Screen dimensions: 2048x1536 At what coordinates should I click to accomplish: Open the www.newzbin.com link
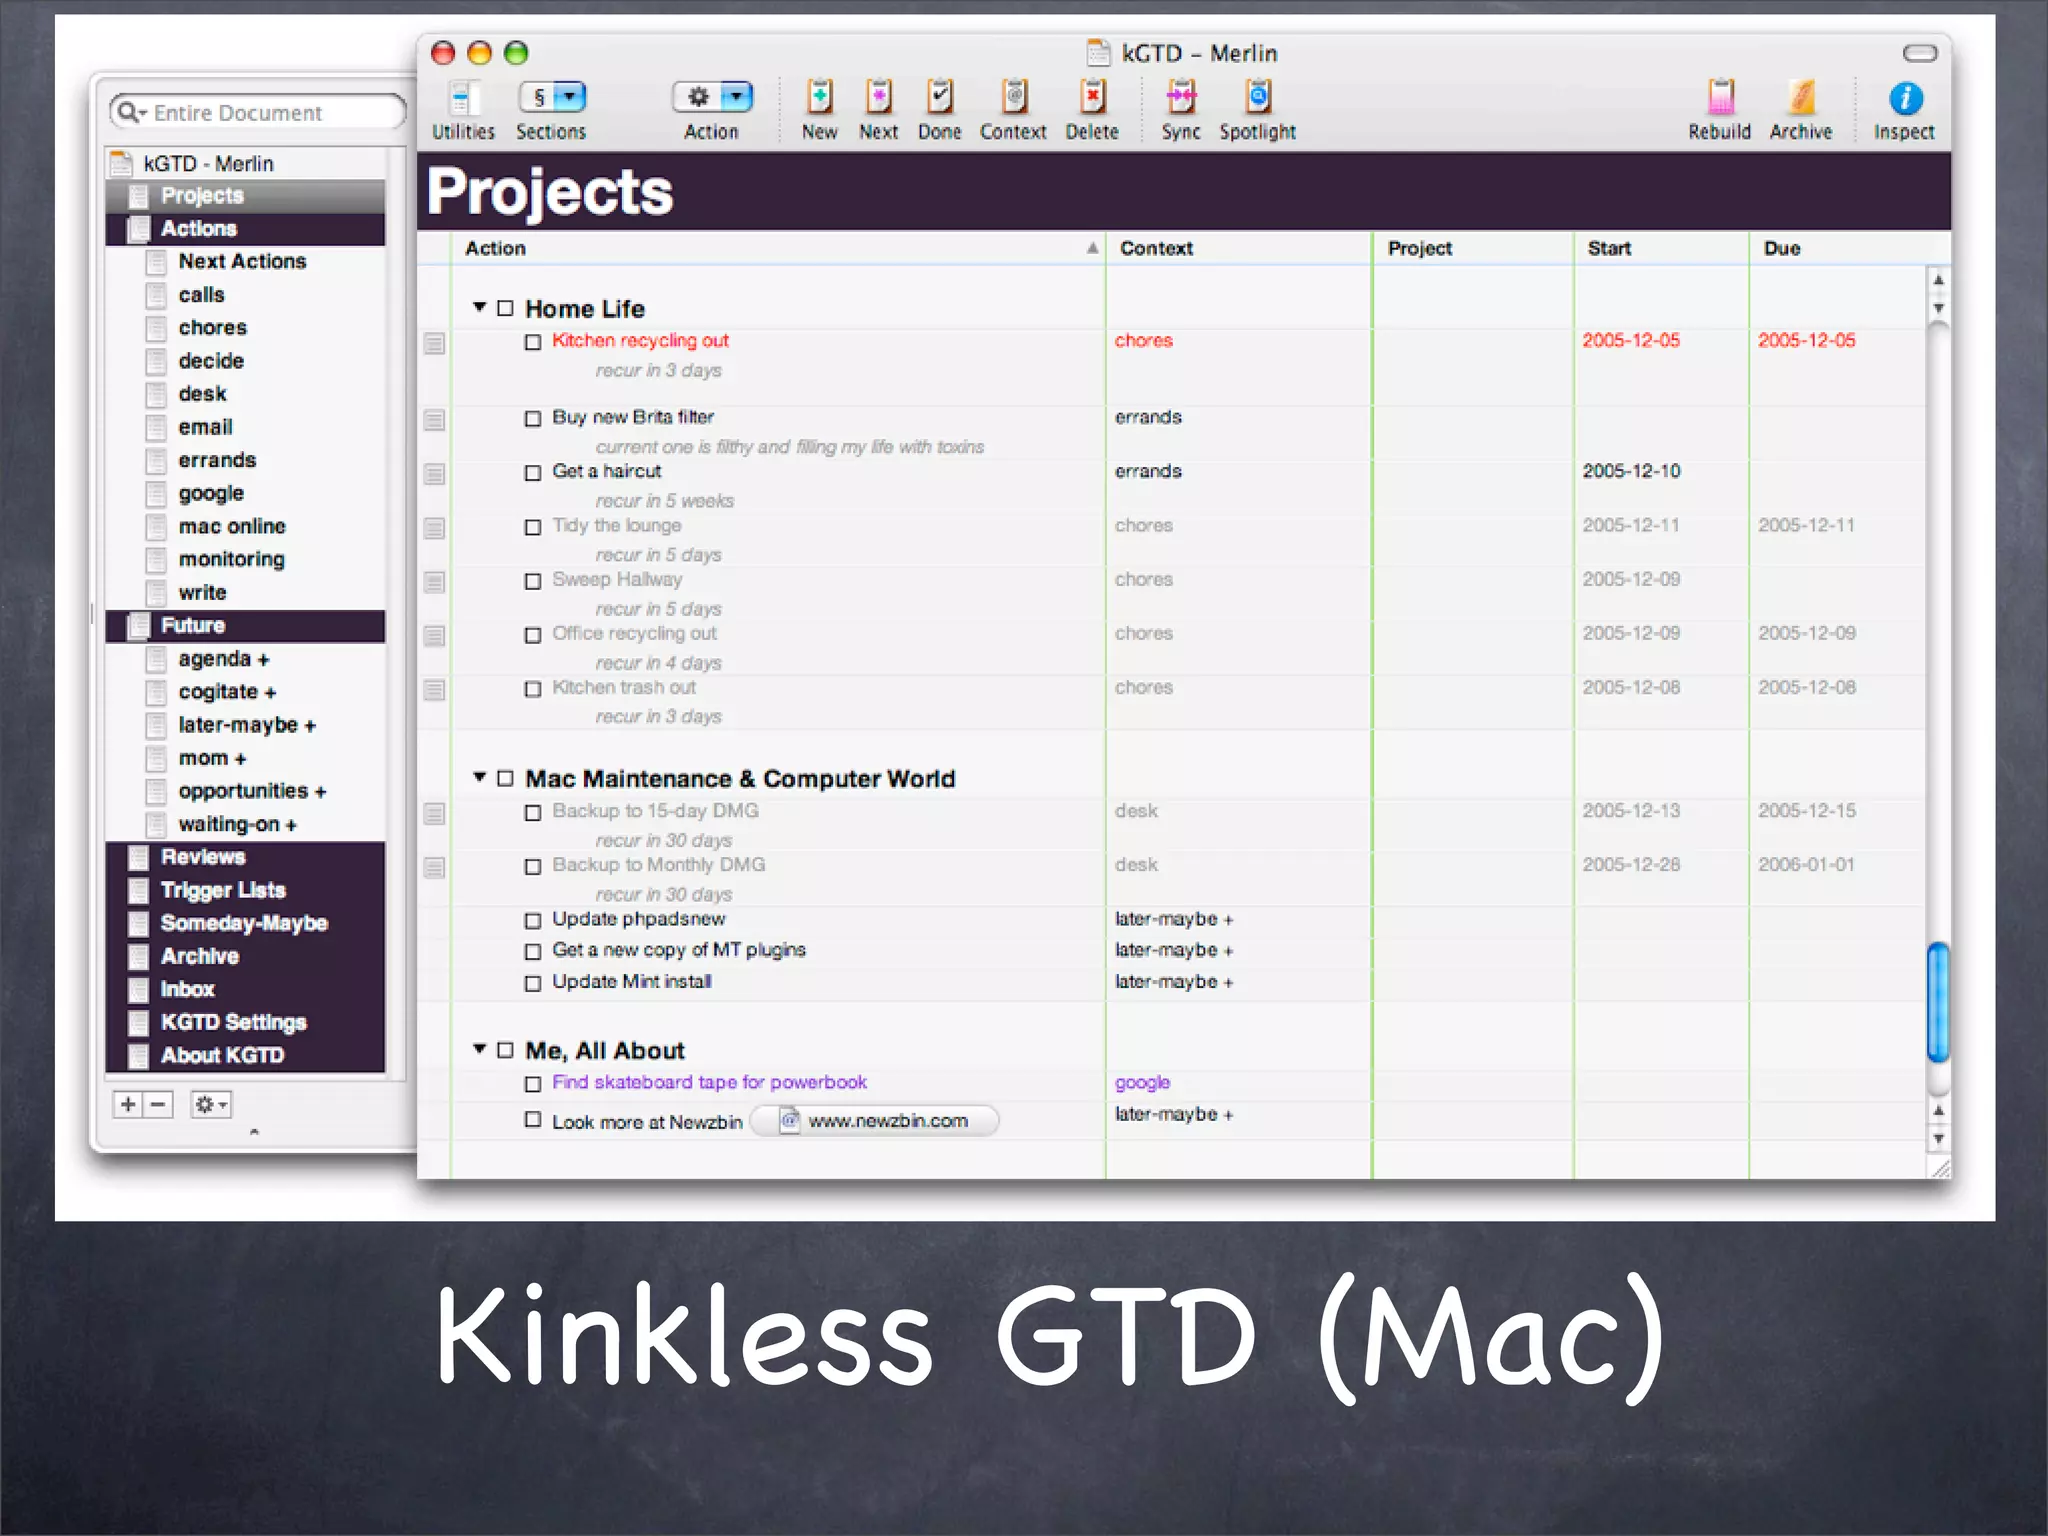[x=875, y=1121]
